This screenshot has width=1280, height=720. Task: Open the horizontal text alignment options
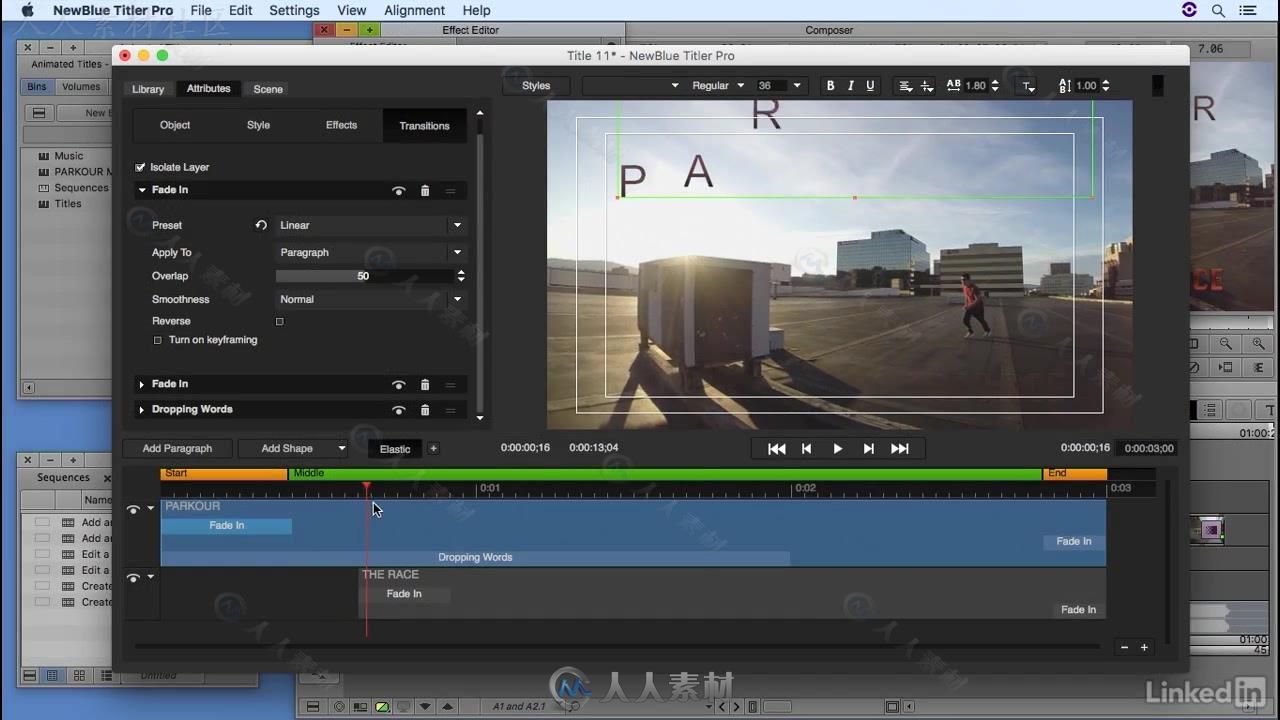905,86
